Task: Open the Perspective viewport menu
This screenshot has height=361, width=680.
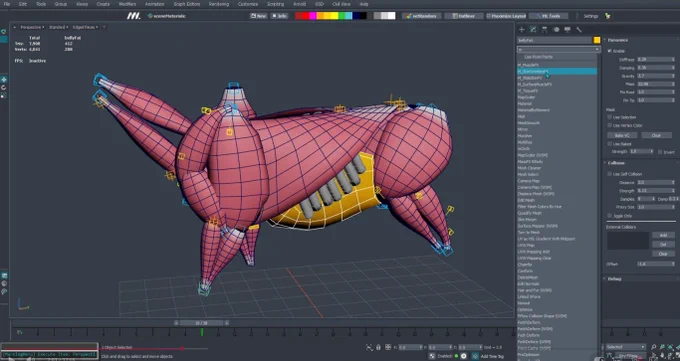Action: [x=33, y=27]
